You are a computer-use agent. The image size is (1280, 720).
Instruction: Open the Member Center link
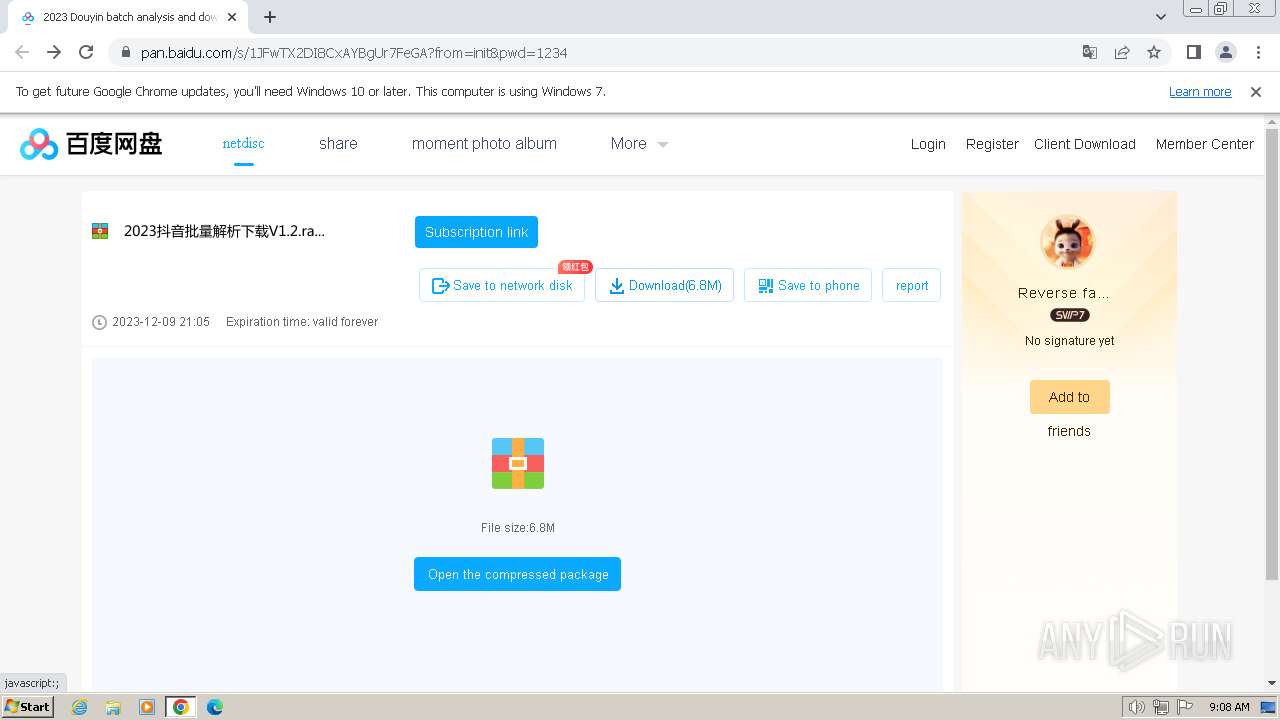pyautogui.click(x=1204, y=144)
